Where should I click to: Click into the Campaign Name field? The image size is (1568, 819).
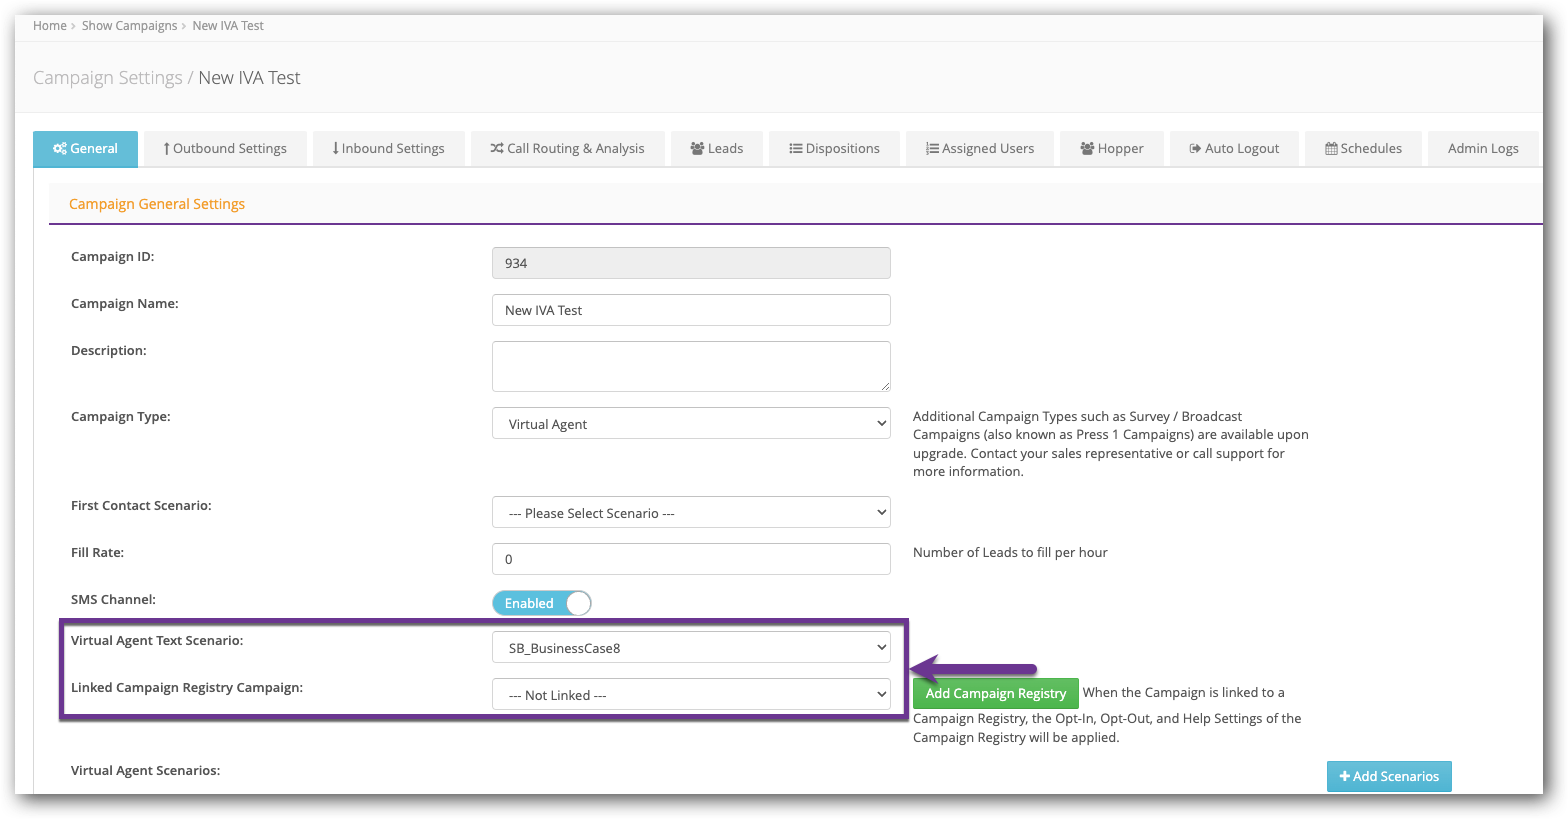pos(691,310)
